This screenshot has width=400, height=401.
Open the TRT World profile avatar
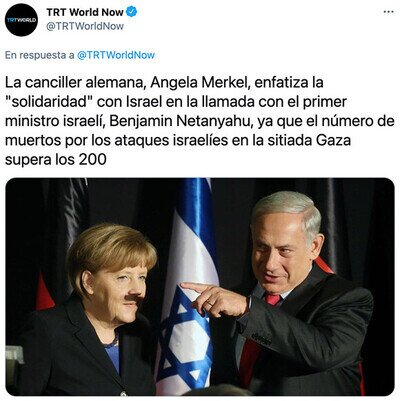coord(22,21)
